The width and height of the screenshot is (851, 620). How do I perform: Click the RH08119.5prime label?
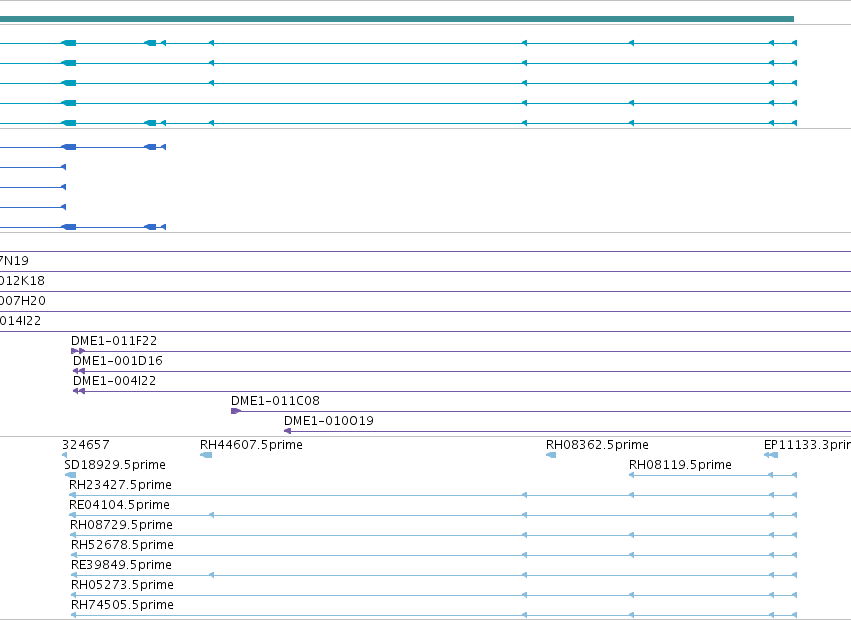(680, 465)
